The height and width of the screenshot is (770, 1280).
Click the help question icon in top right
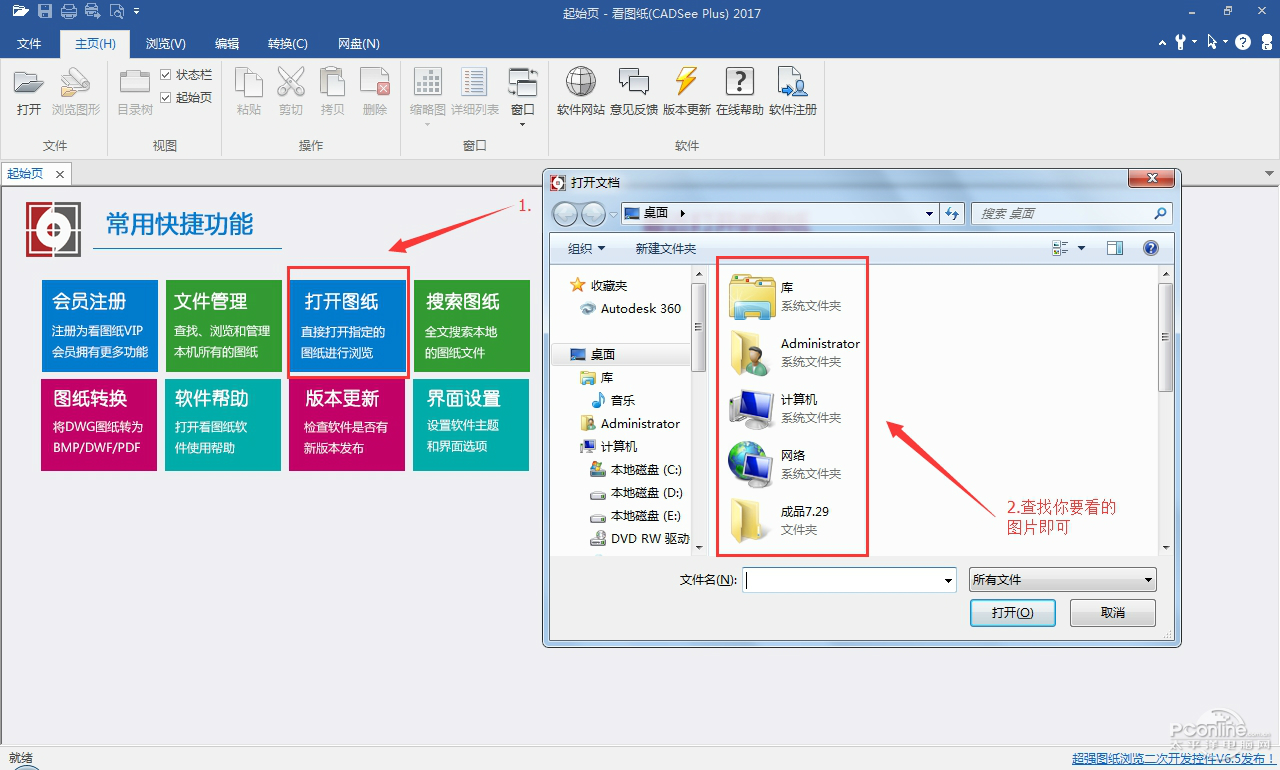[1243, 42]
